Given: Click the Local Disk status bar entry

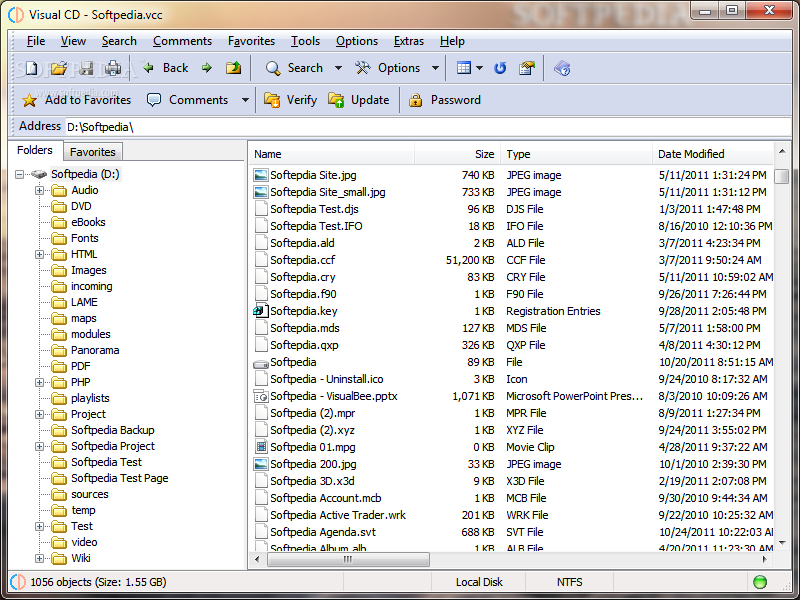Looking at the screenshot, I should [479, 582].
